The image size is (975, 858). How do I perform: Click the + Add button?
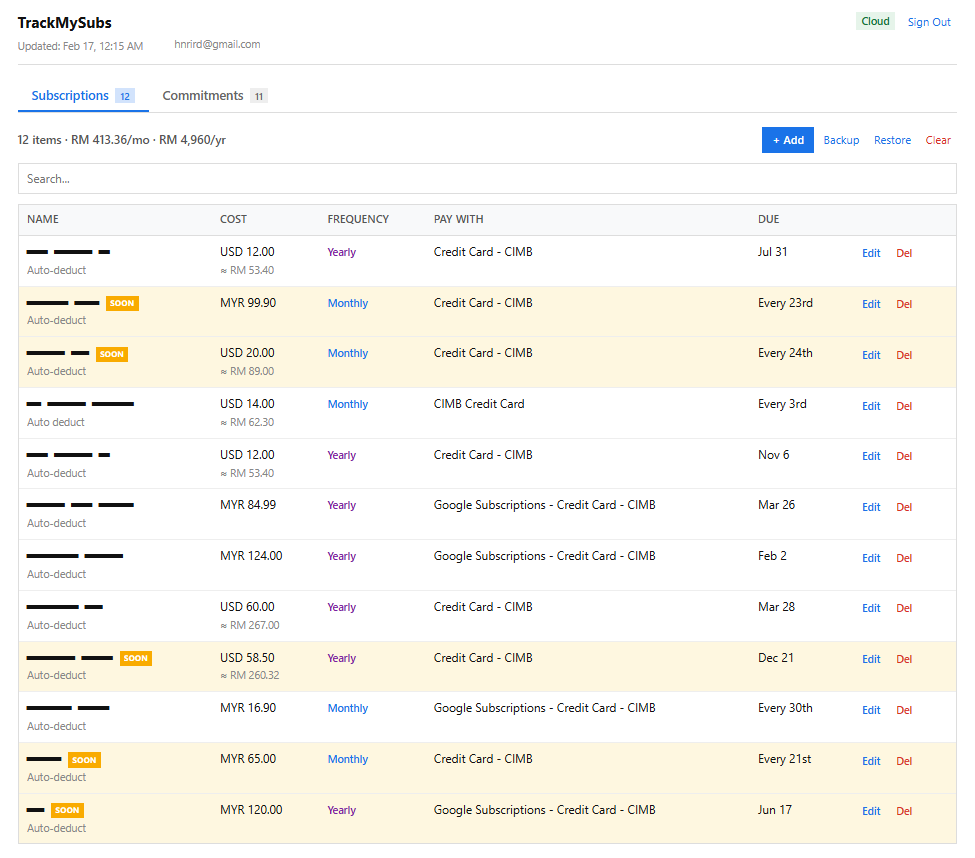[x=788, y=141]
